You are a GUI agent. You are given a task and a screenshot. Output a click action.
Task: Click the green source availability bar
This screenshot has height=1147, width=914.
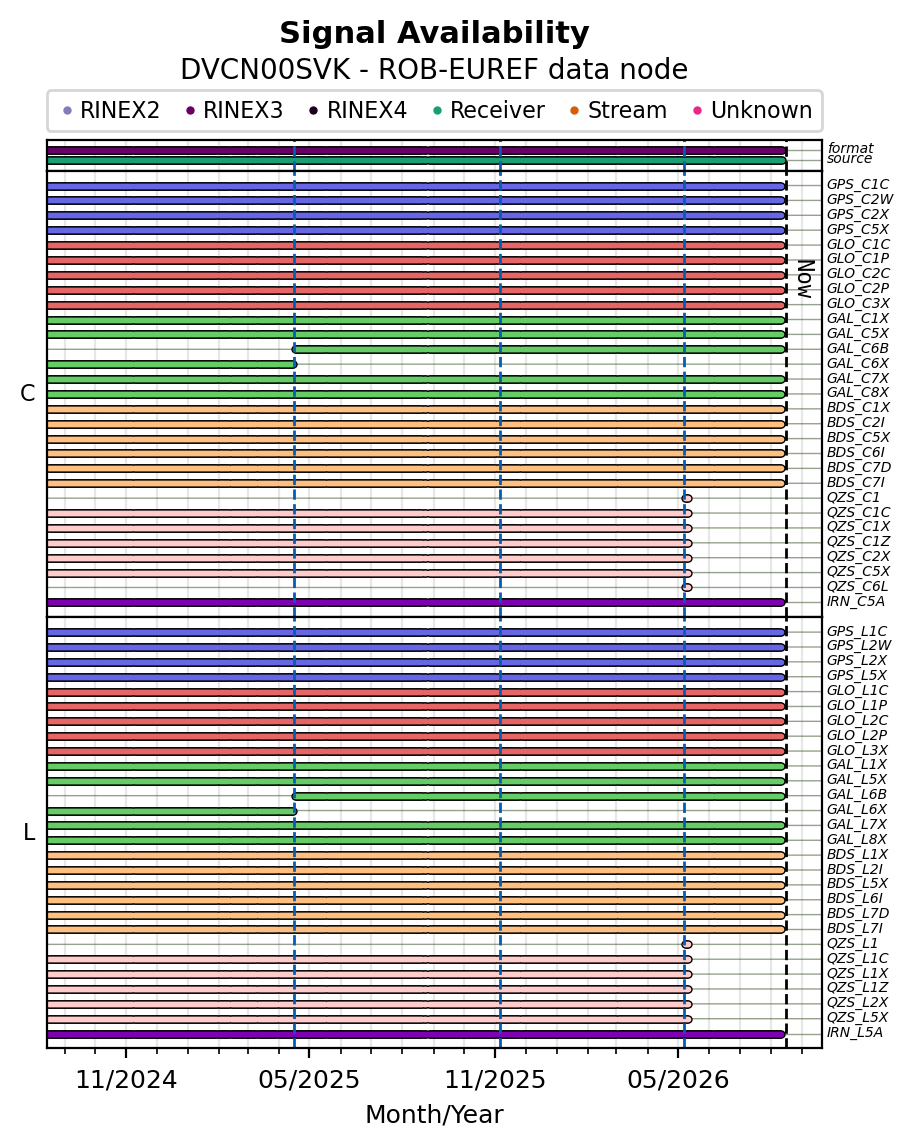coord(416,161)
